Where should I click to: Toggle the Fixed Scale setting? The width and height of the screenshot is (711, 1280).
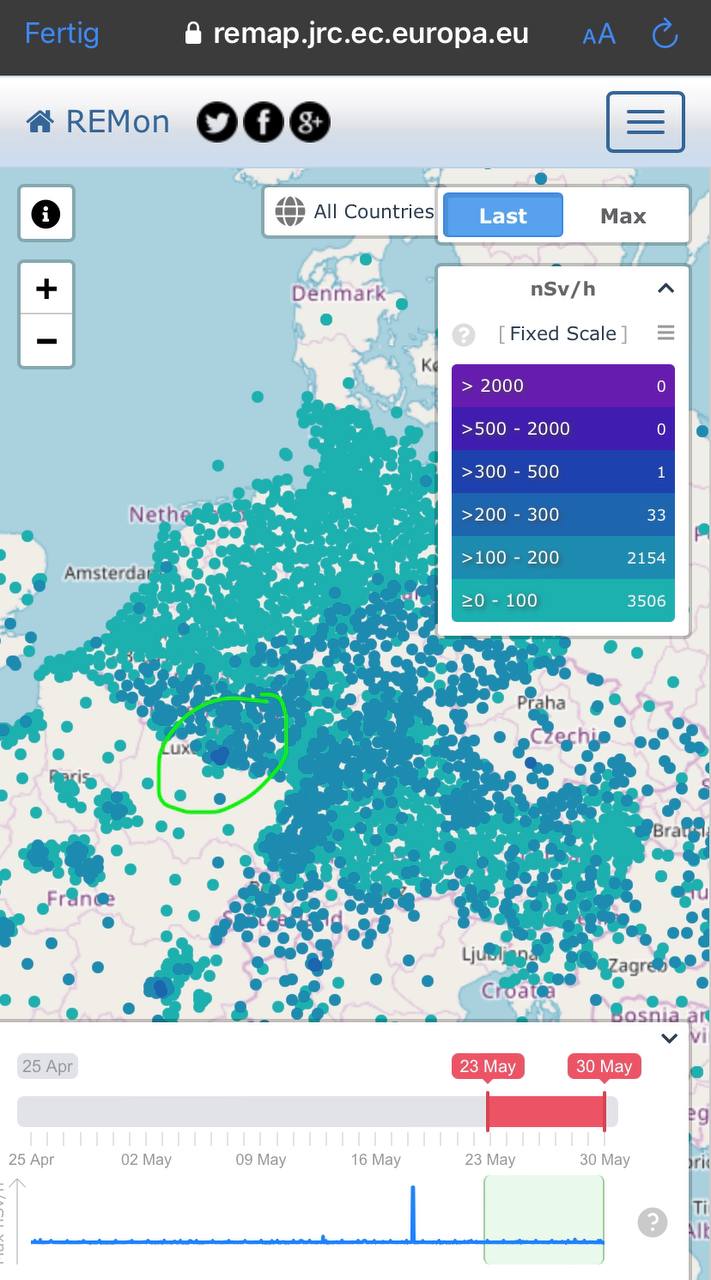pos(563,334)
